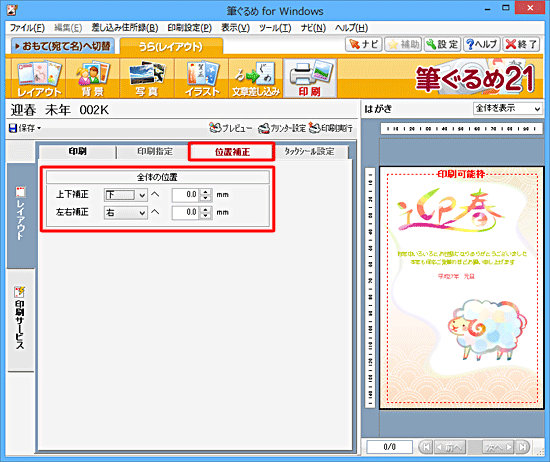Go to first page navigation button
Image resolution: width=550 pixels, height=462 pixels.
pos(426,447)
